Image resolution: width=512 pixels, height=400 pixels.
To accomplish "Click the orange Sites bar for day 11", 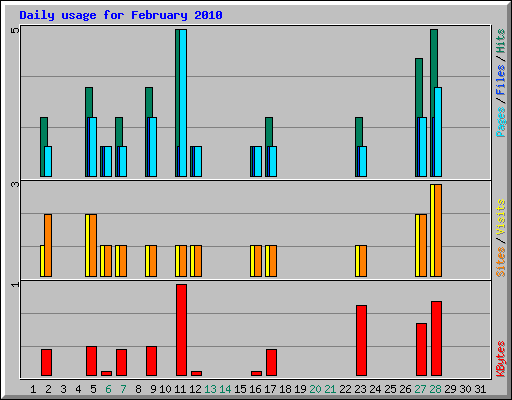I will [x=183, y=261].
